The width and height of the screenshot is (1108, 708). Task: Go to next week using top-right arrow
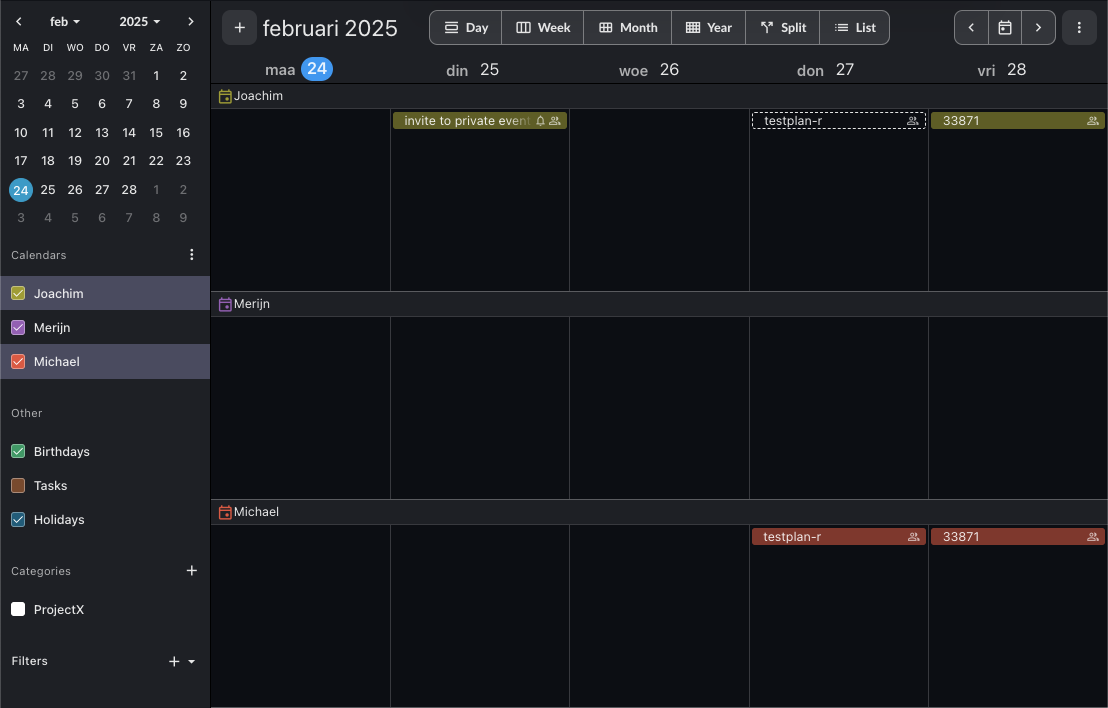coord(1038,28)
